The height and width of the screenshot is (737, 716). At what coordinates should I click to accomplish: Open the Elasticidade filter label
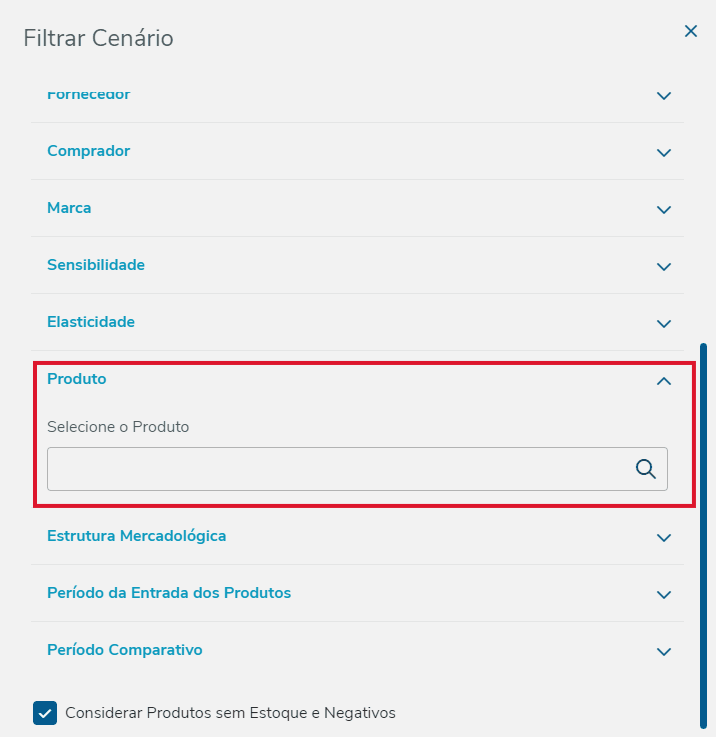point(91,322)
